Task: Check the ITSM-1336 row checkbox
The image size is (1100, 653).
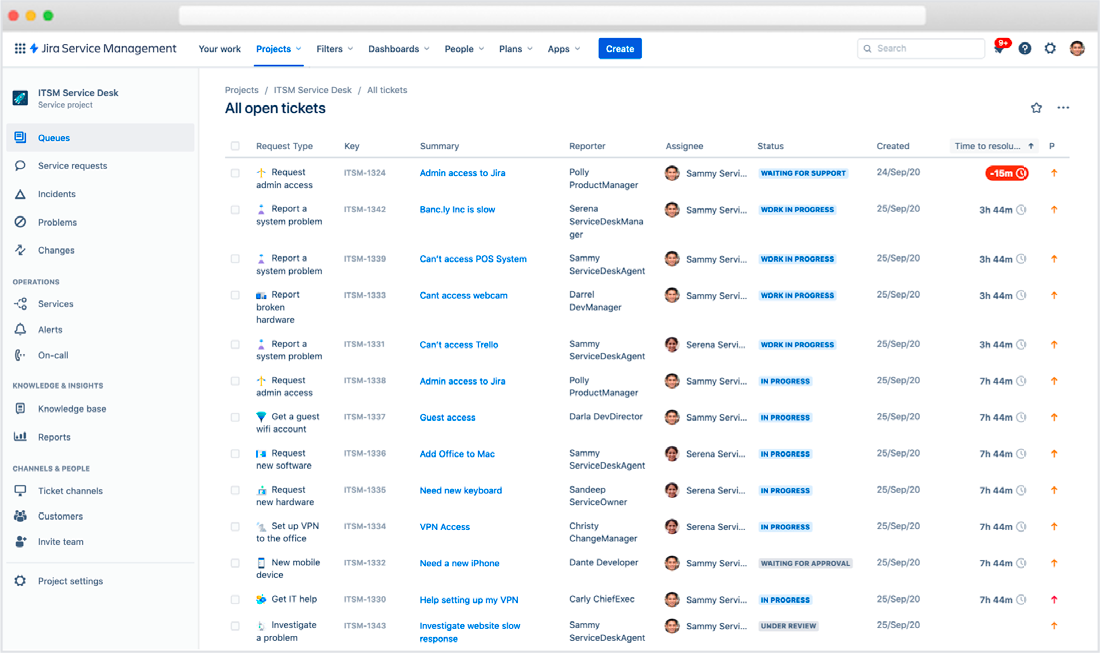Action: coord(235,453)
